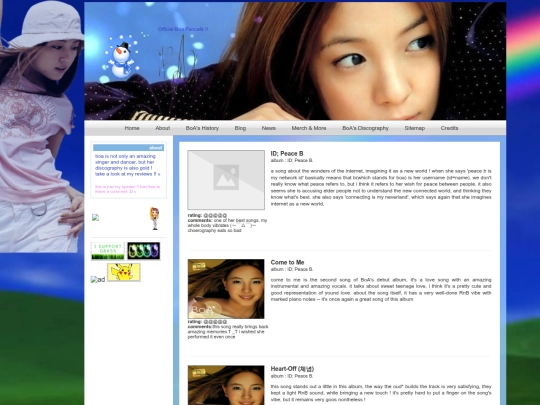Click the broken 'ad' image

(98, 279)
